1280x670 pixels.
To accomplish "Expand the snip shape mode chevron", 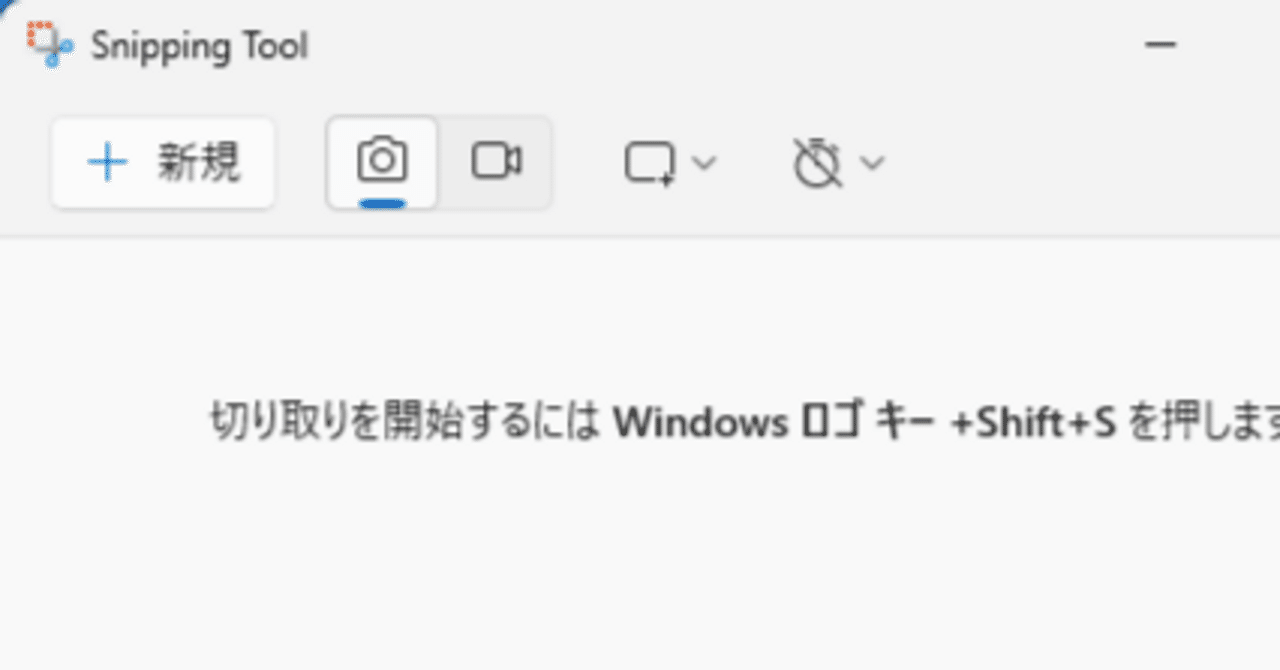I will [704, 162].
